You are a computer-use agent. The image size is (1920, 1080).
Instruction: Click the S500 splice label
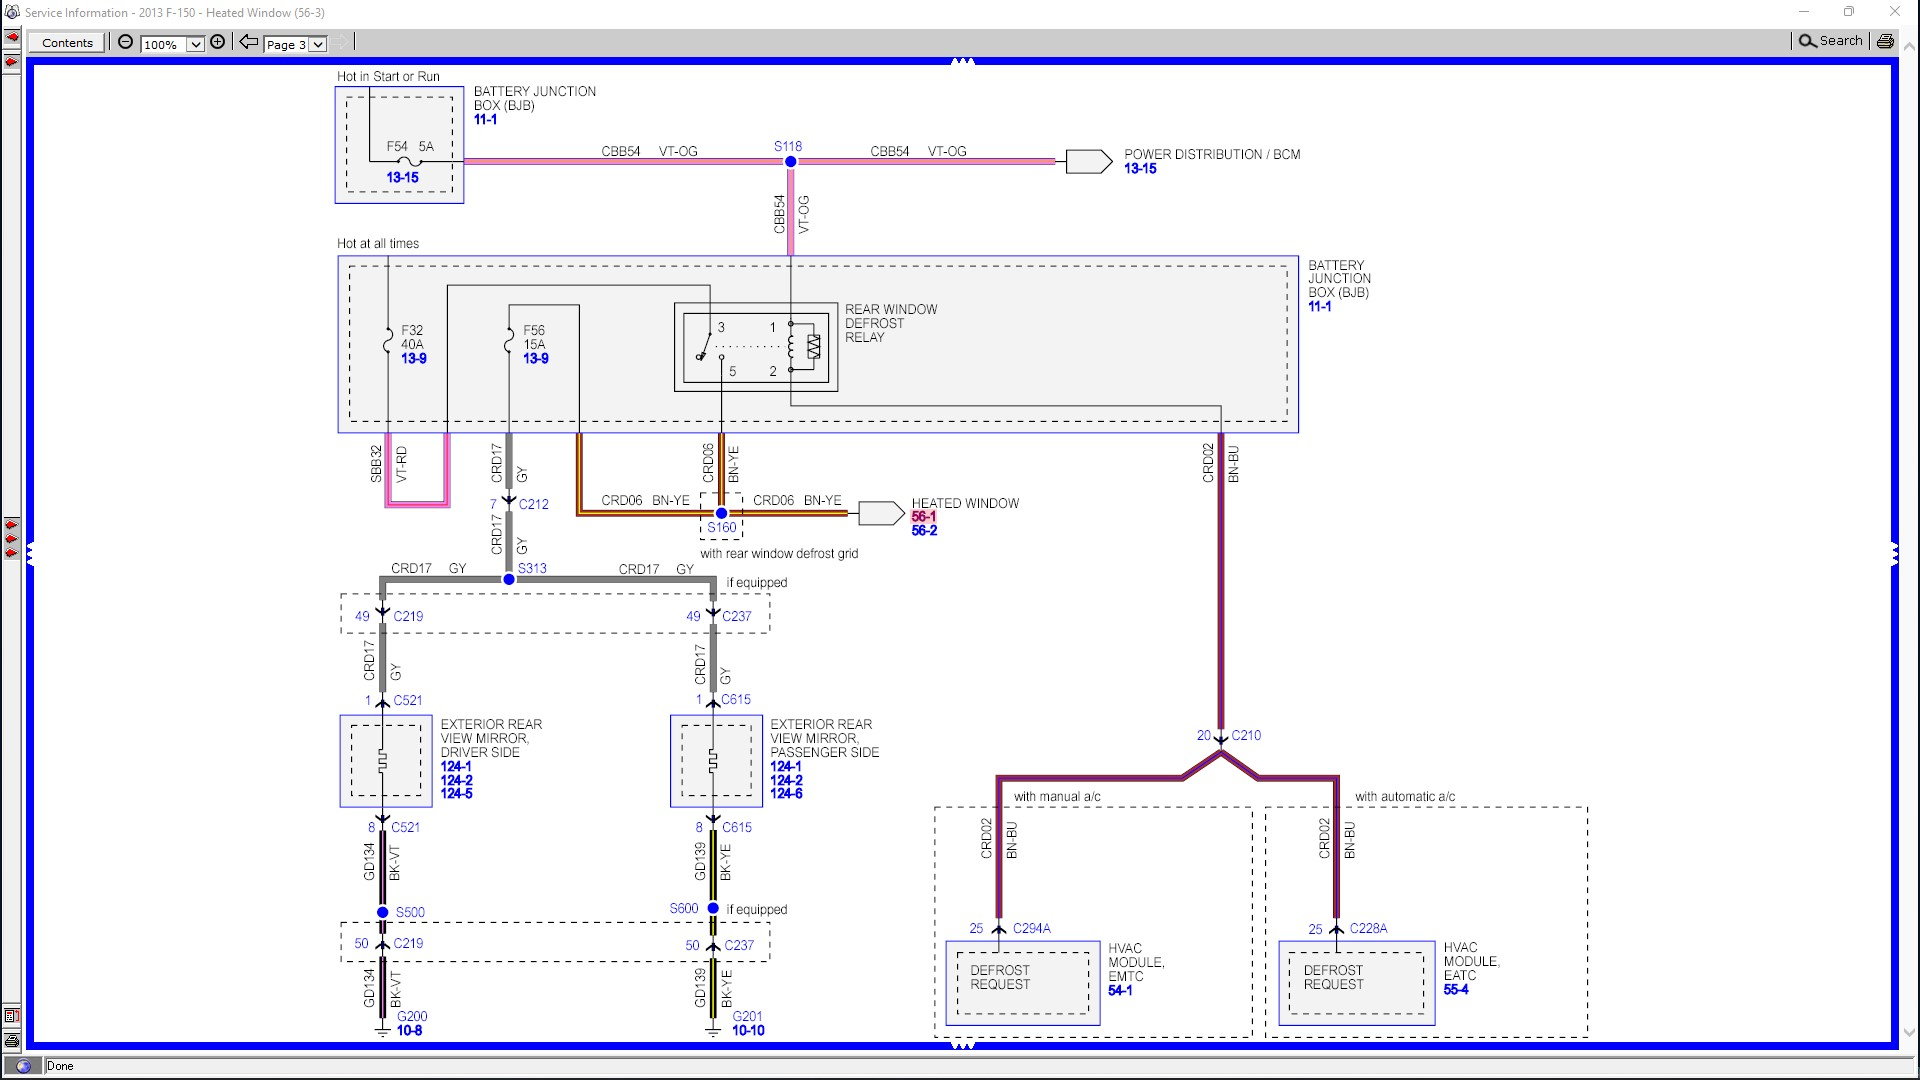coord(410,912)
